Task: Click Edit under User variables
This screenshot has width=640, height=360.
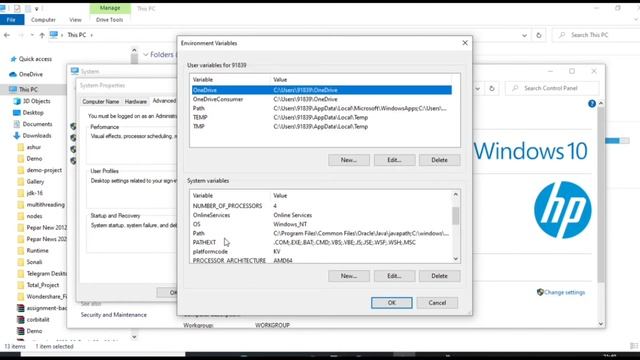Action: point(394,160)
